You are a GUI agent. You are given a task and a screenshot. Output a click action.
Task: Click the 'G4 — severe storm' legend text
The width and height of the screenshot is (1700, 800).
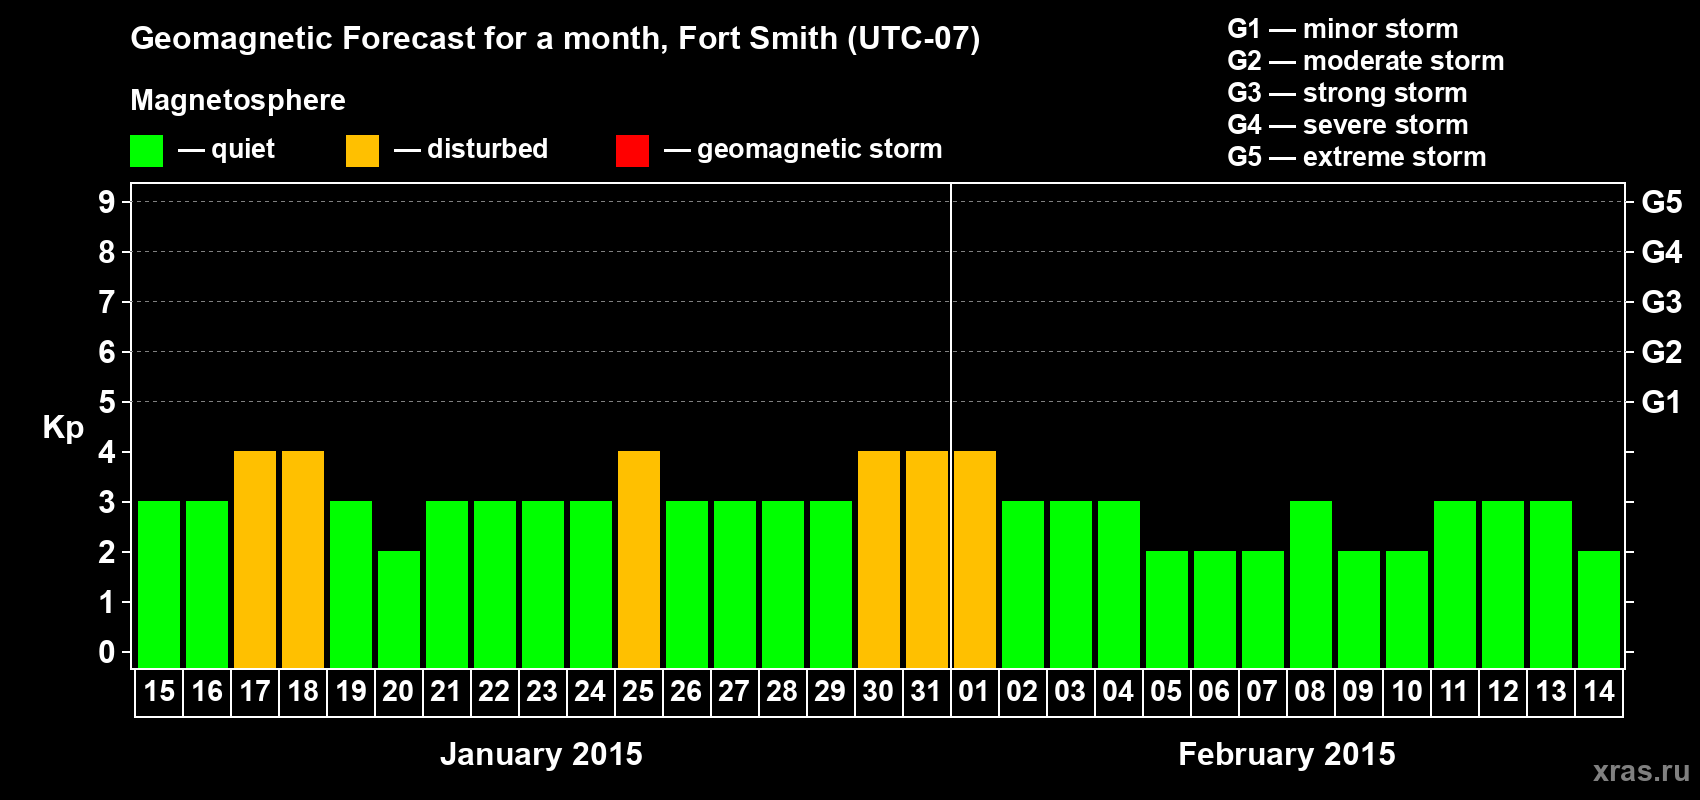point(1348,125)
